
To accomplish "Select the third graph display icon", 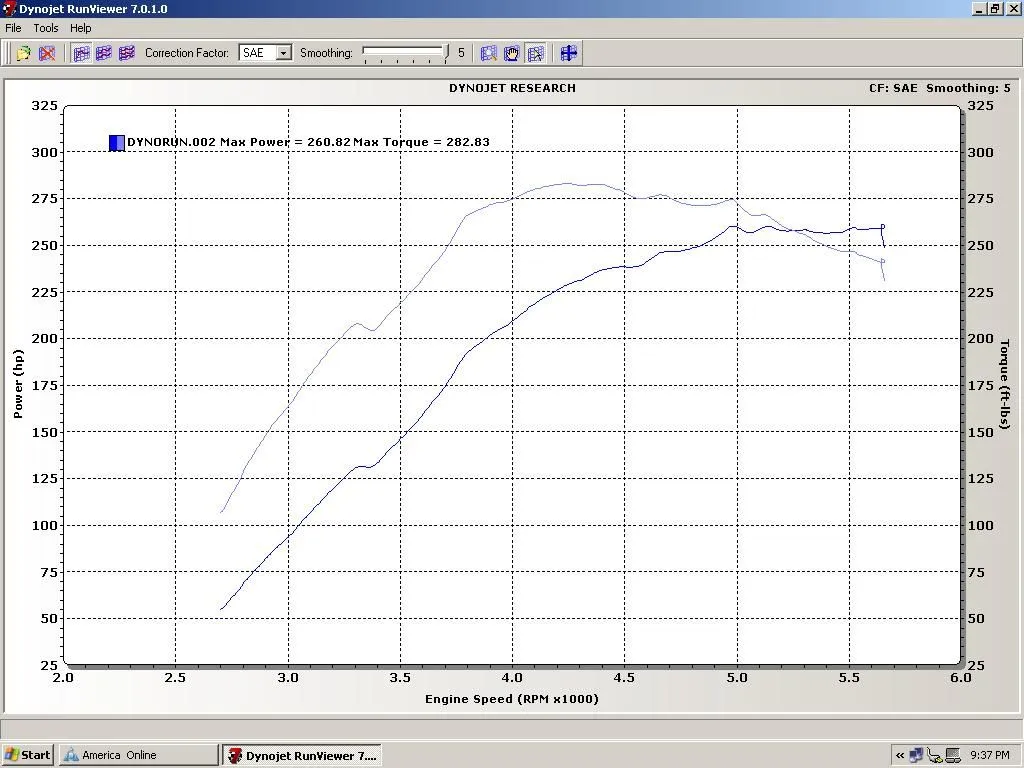I will [125, 53].
